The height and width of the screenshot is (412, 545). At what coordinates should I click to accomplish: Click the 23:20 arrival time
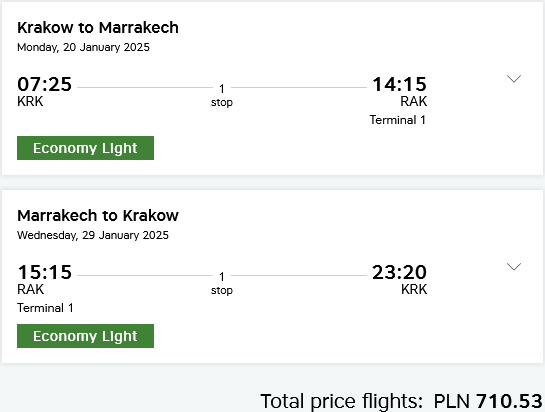tap(399, 272)
